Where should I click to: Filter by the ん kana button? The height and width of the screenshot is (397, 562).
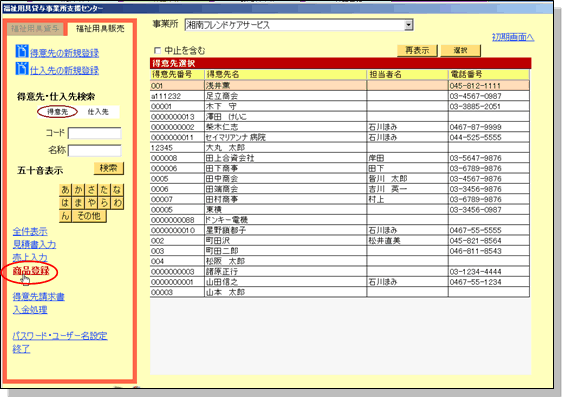point(65,216)
